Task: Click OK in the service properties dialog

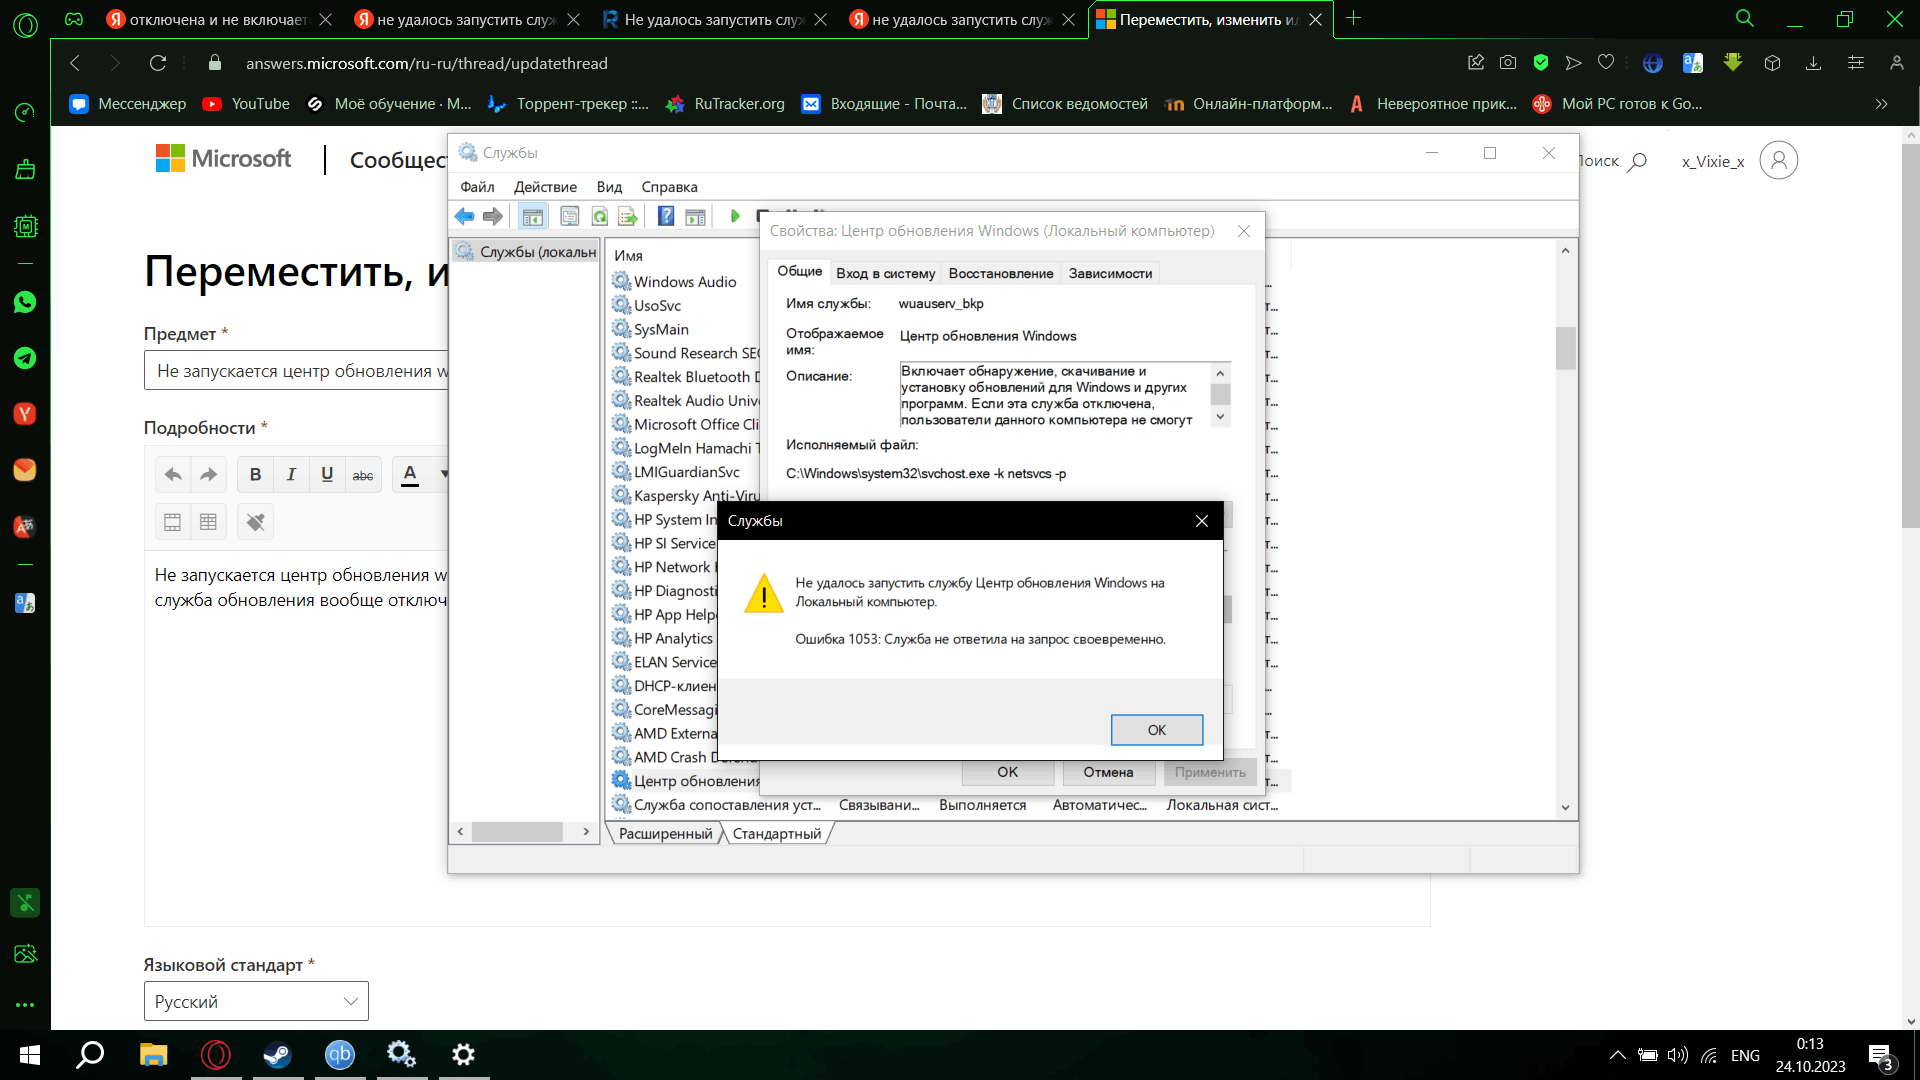Action: 1007,772
